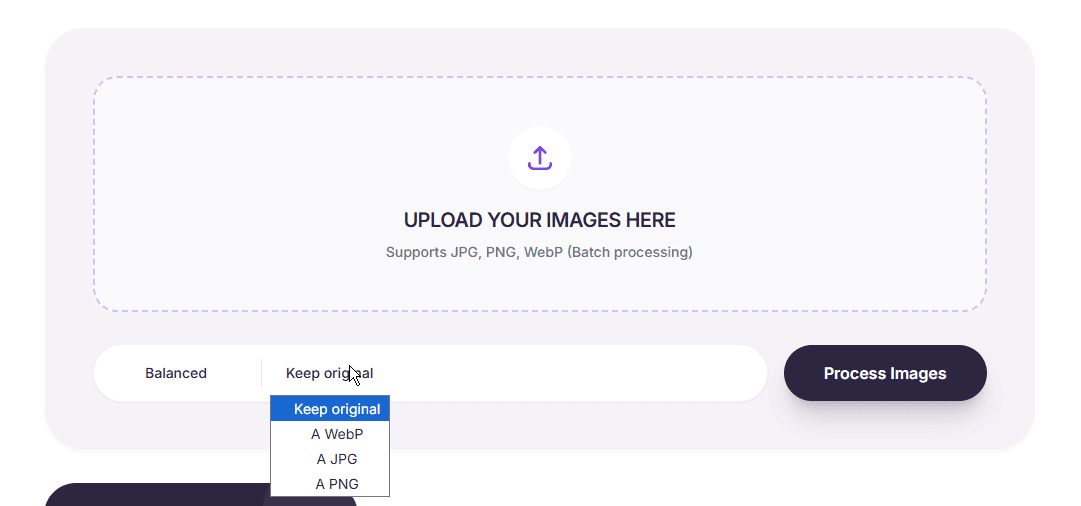Click the purple upload arrow icon

540,157
